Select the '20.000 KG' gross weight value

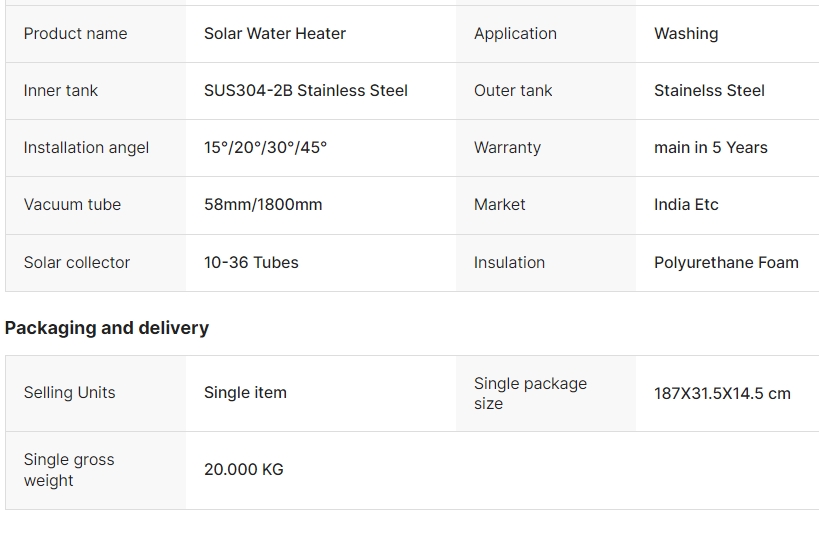(244, 469)
